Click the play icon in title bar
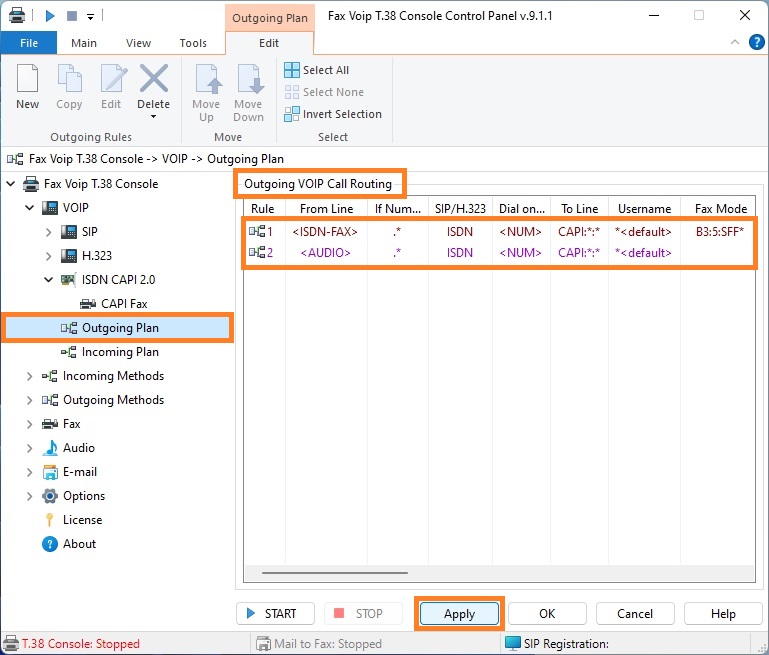This screenshot has width=769, height=655. click(x=50, y=15)
